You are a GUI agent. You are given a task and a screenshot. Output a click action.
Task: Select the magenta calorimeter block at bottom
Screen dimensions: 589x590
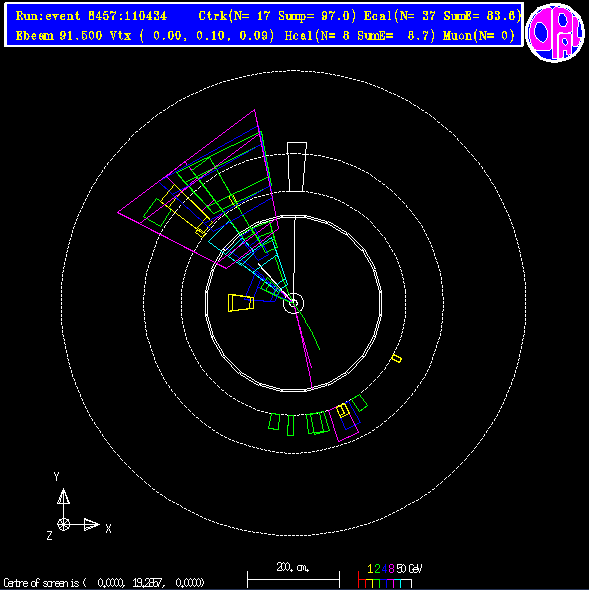click(x=344, y=423)
